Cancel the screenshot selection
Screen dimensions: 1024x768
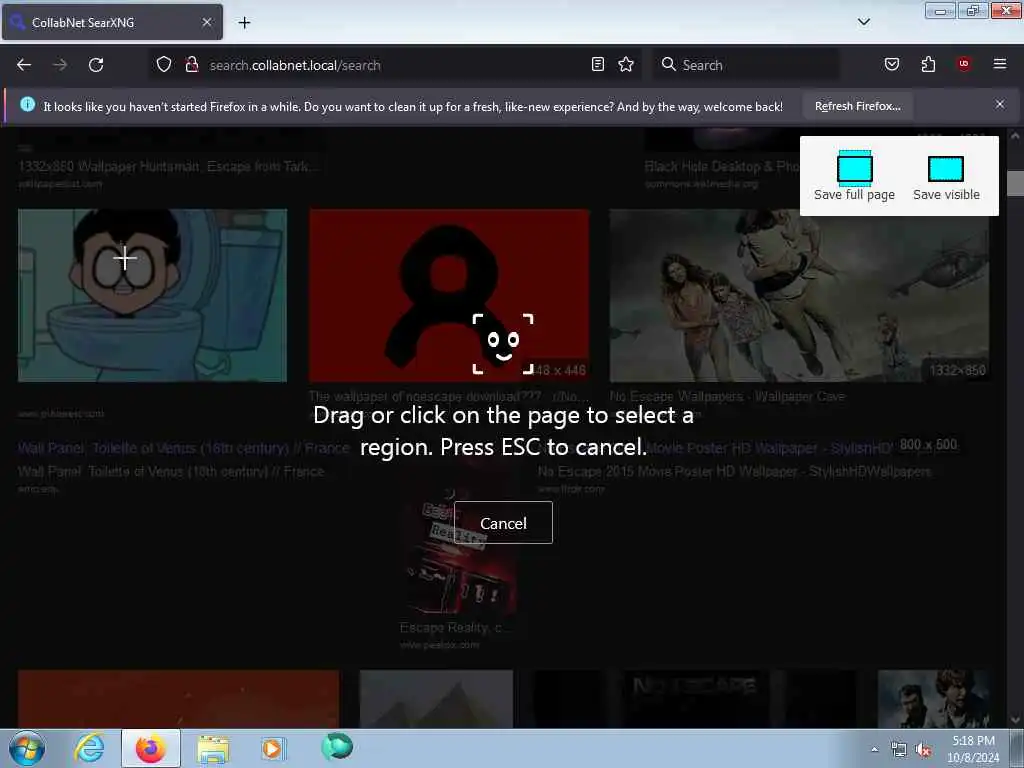click(503, 523)
